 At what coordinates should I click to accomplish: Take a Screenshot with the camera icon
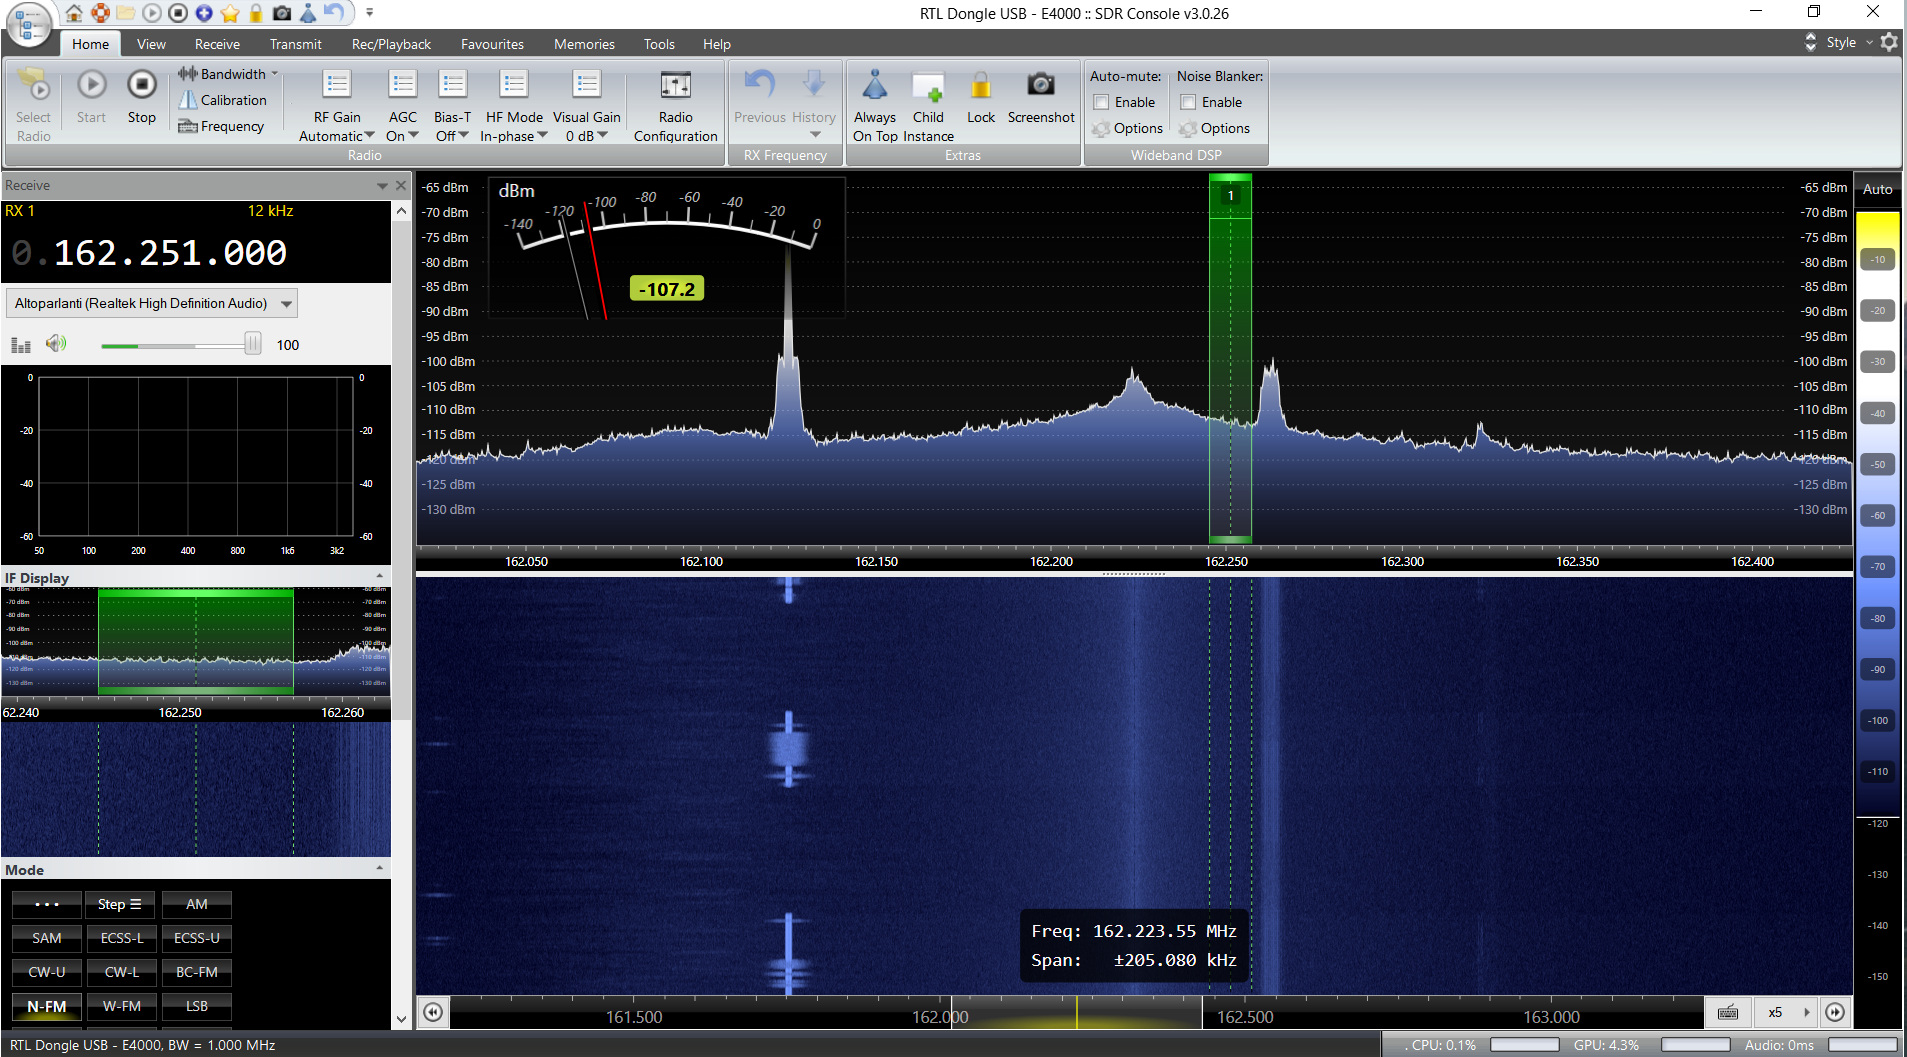[x=1040, y=87]
